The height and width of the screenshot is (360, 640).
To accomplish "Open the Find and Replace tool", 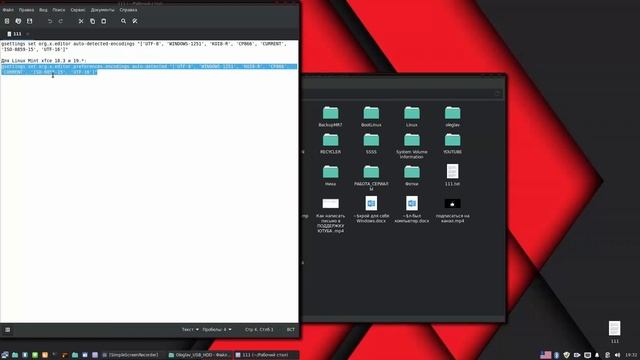I will tap(135, 21).
